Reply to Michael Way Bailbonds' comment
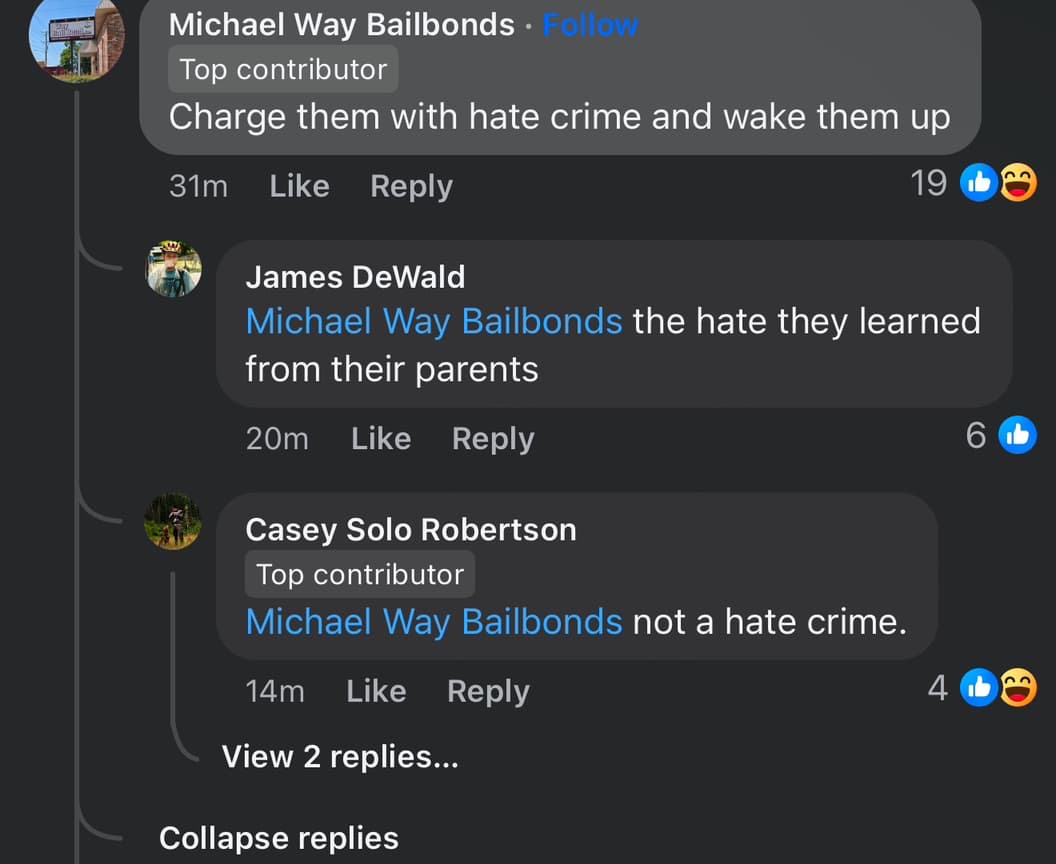1056x864 pixels. pos(411,187)
